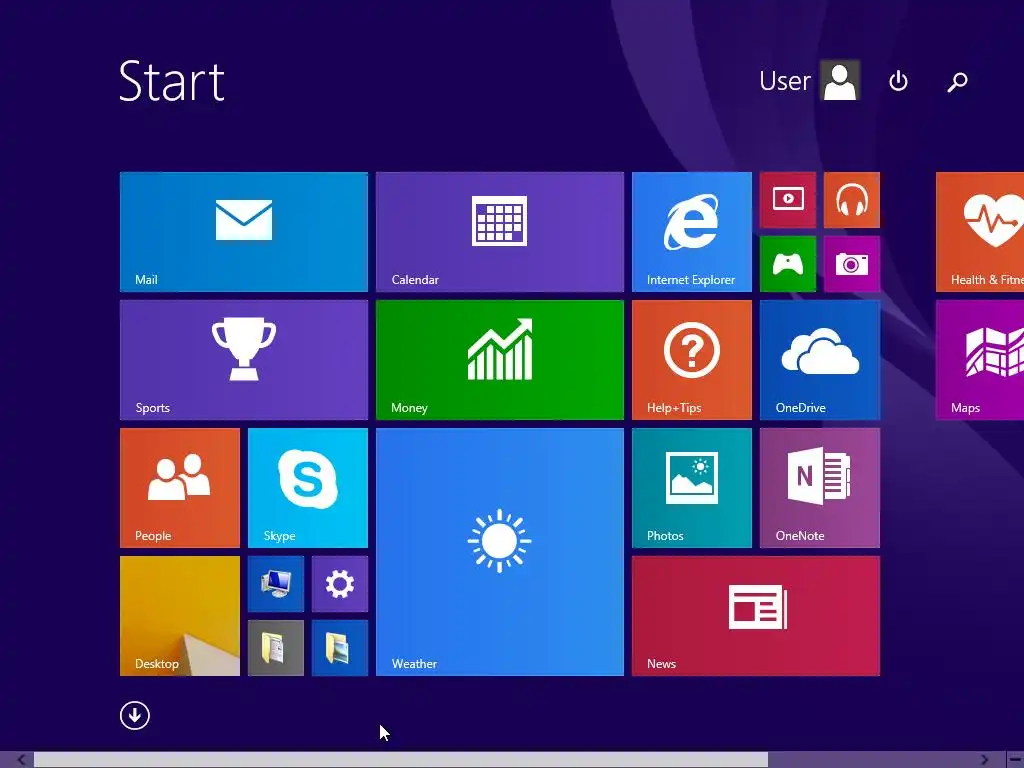Click the horizontal scrollbar thumb
This screenshot has height=768, width=1024.
(400, 760)
